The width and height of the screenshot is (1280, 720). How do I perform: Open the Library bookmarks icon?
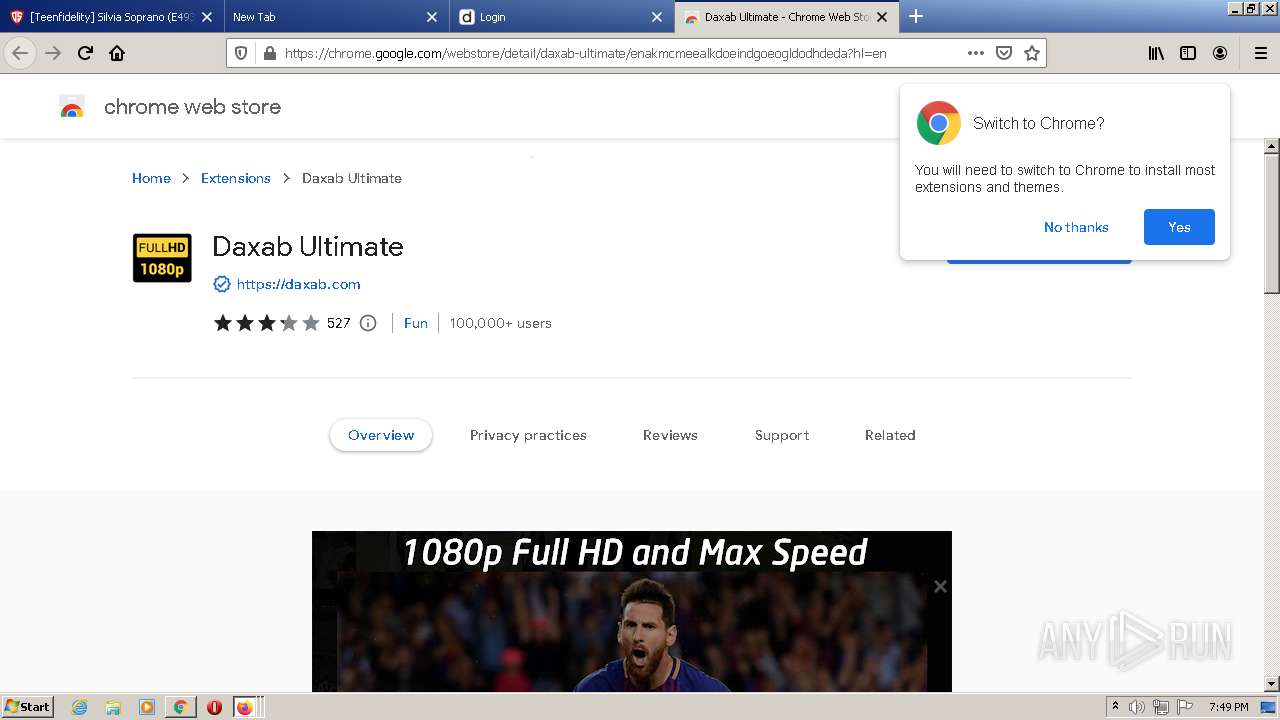(1156, 53)
